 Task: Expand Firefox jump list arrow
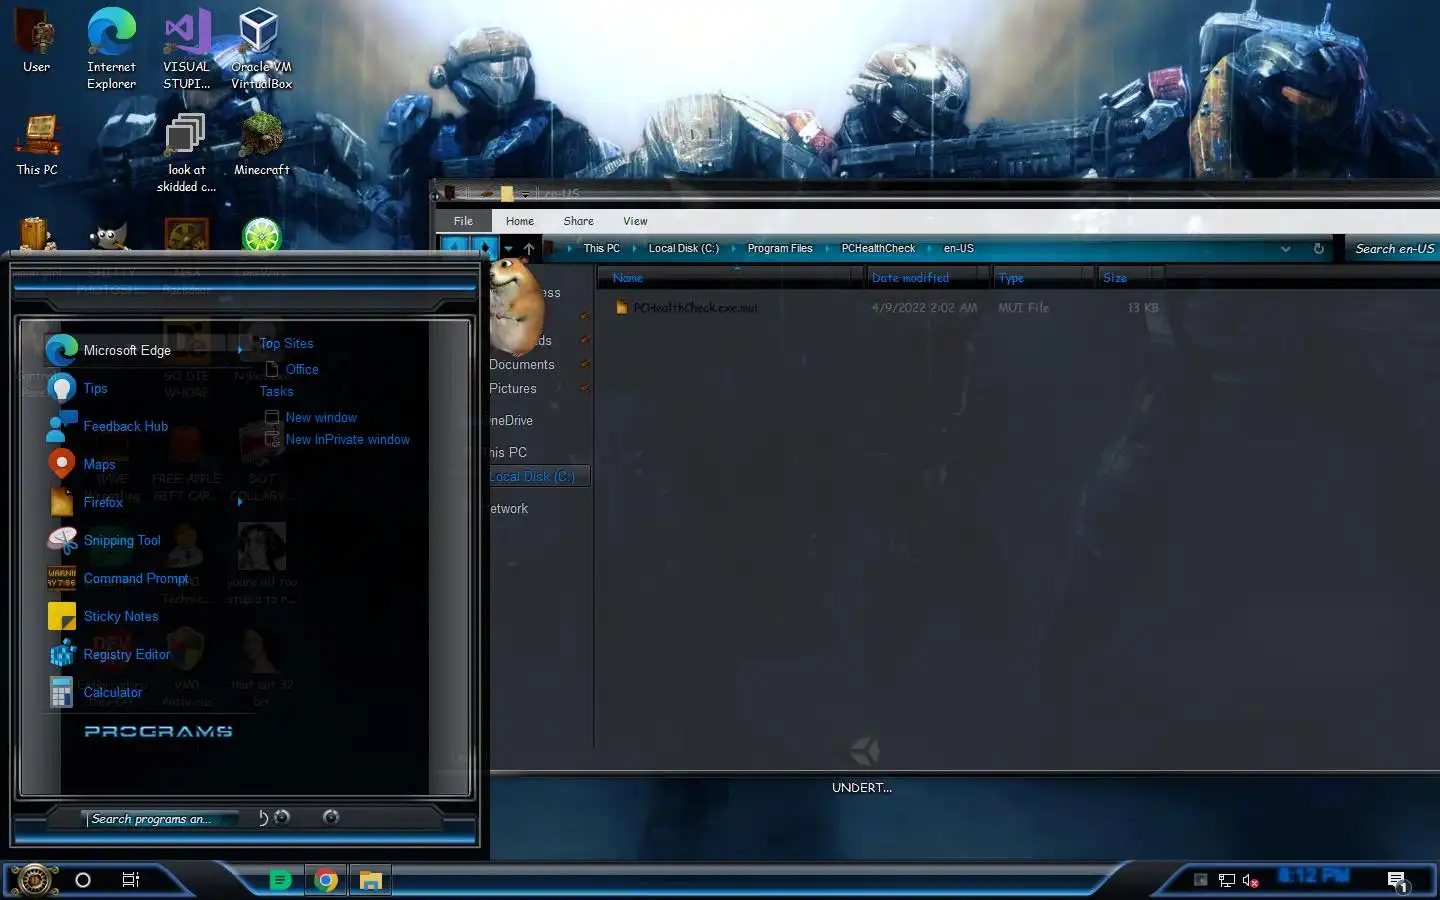click(240, 502)
